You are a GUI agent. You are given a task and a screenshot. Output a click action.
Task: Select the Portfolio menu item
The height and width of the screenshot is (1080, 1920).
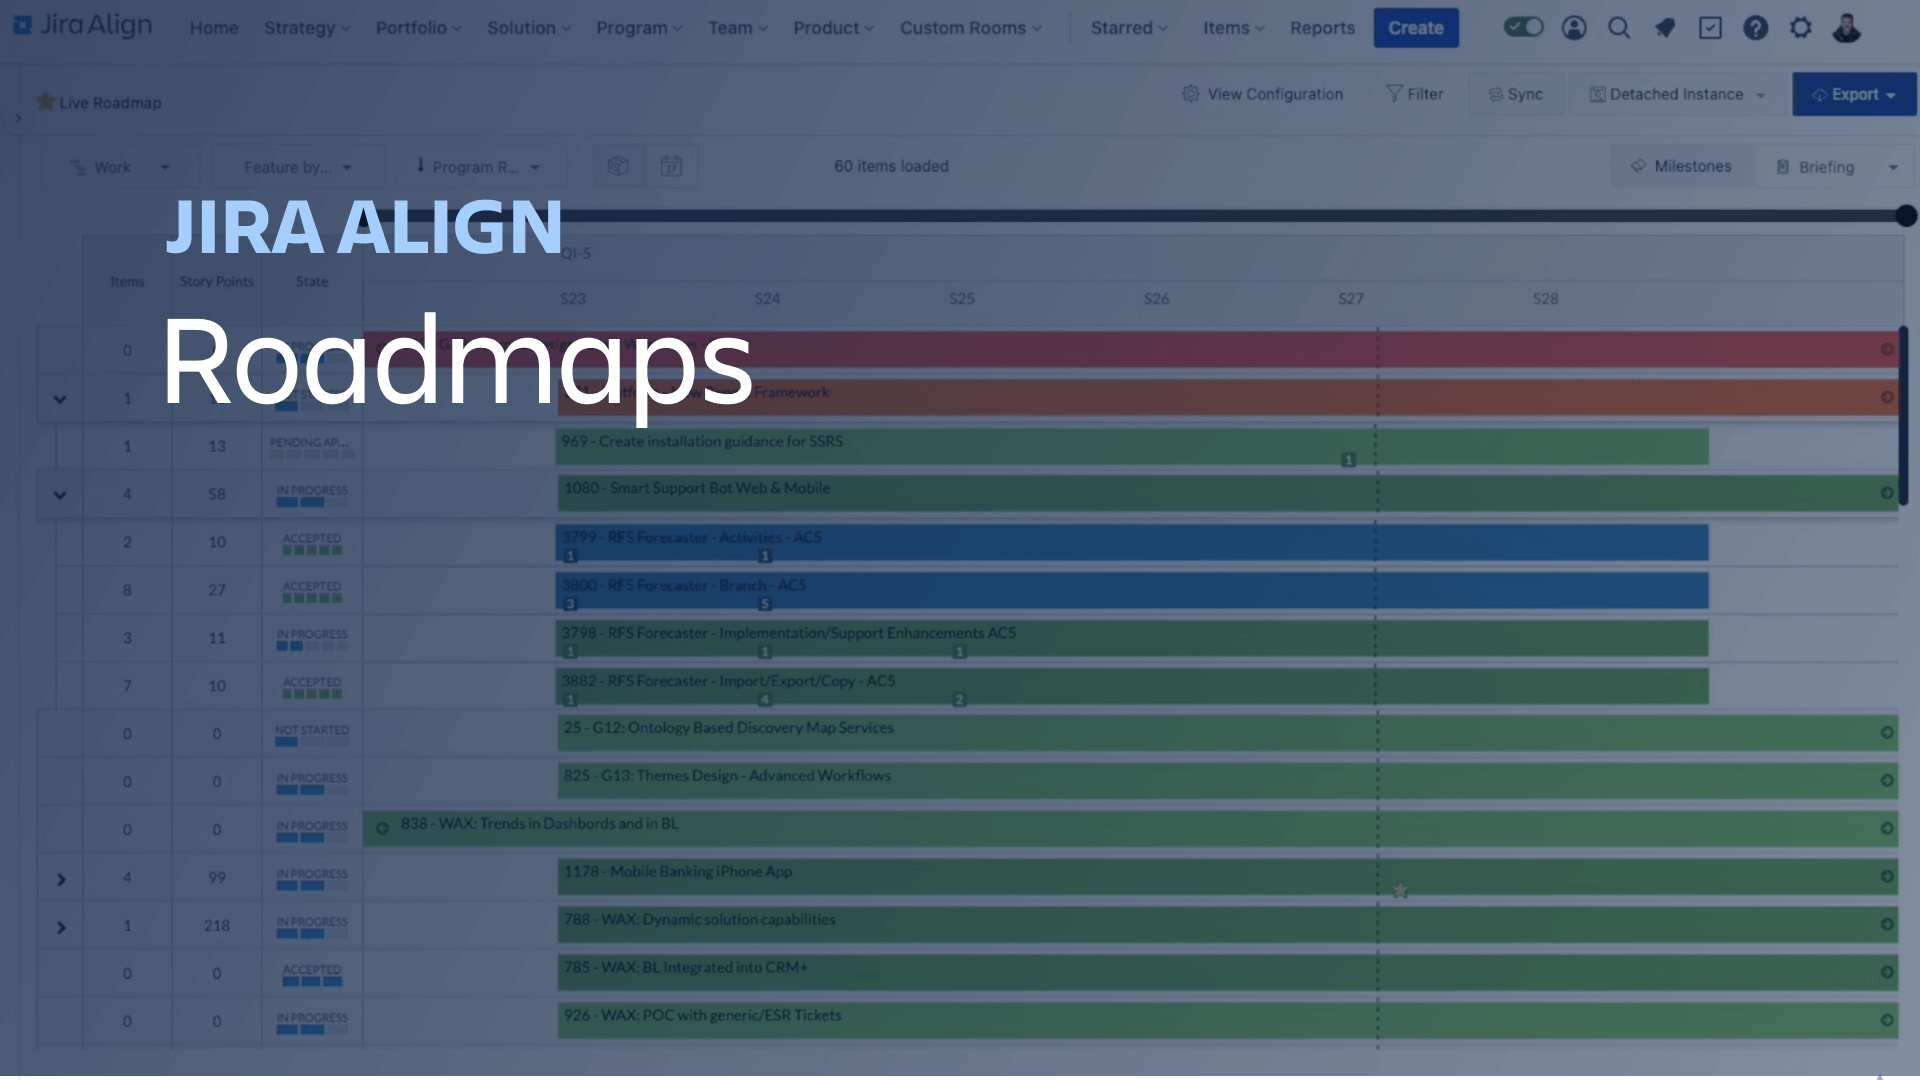411,28
